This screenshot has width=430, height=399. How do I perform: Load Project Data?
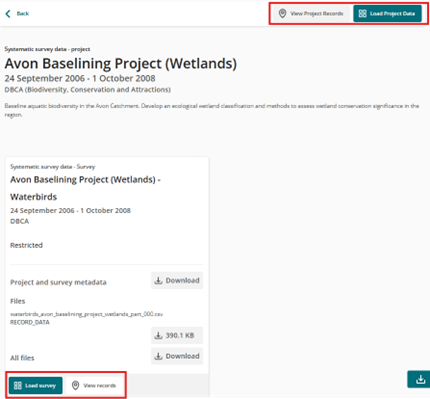pos(387,13)
